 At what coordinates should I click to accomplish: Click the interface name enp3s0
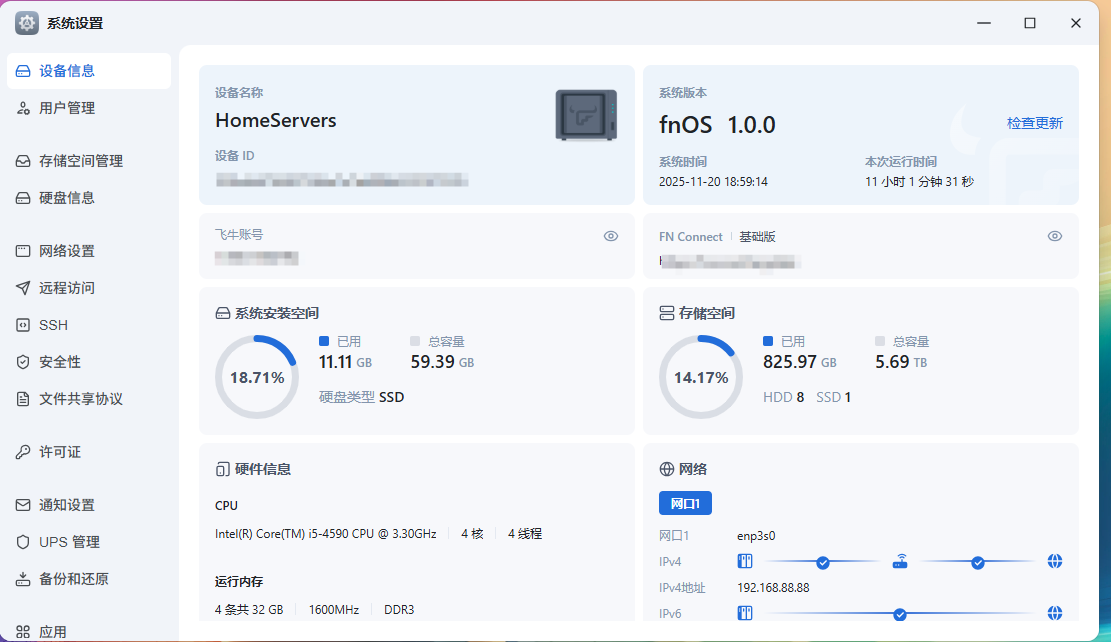756,536
